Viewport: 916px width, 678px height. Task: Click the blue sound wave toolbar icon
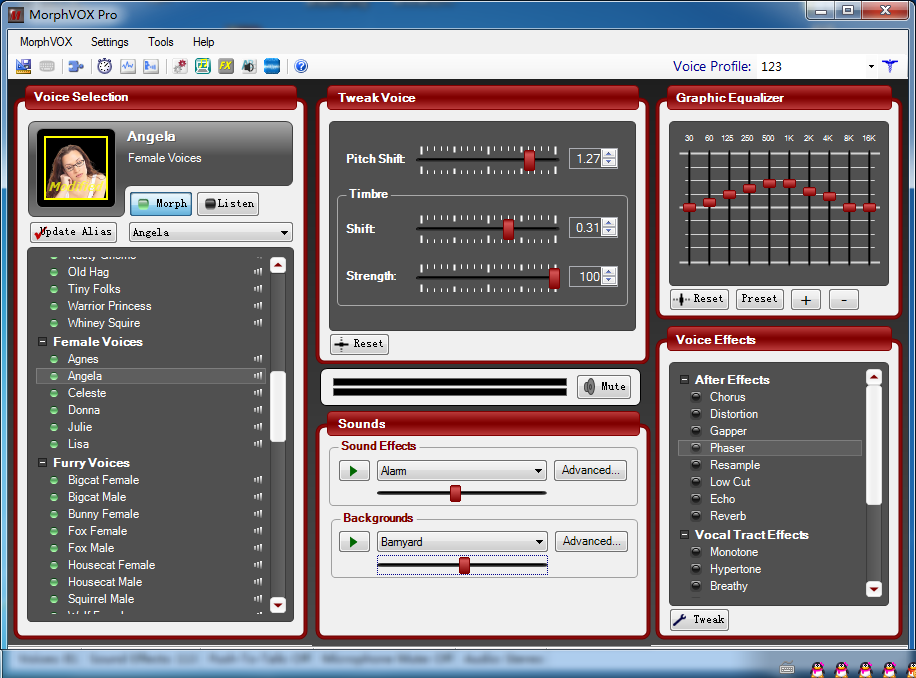[x=272, y=66]
